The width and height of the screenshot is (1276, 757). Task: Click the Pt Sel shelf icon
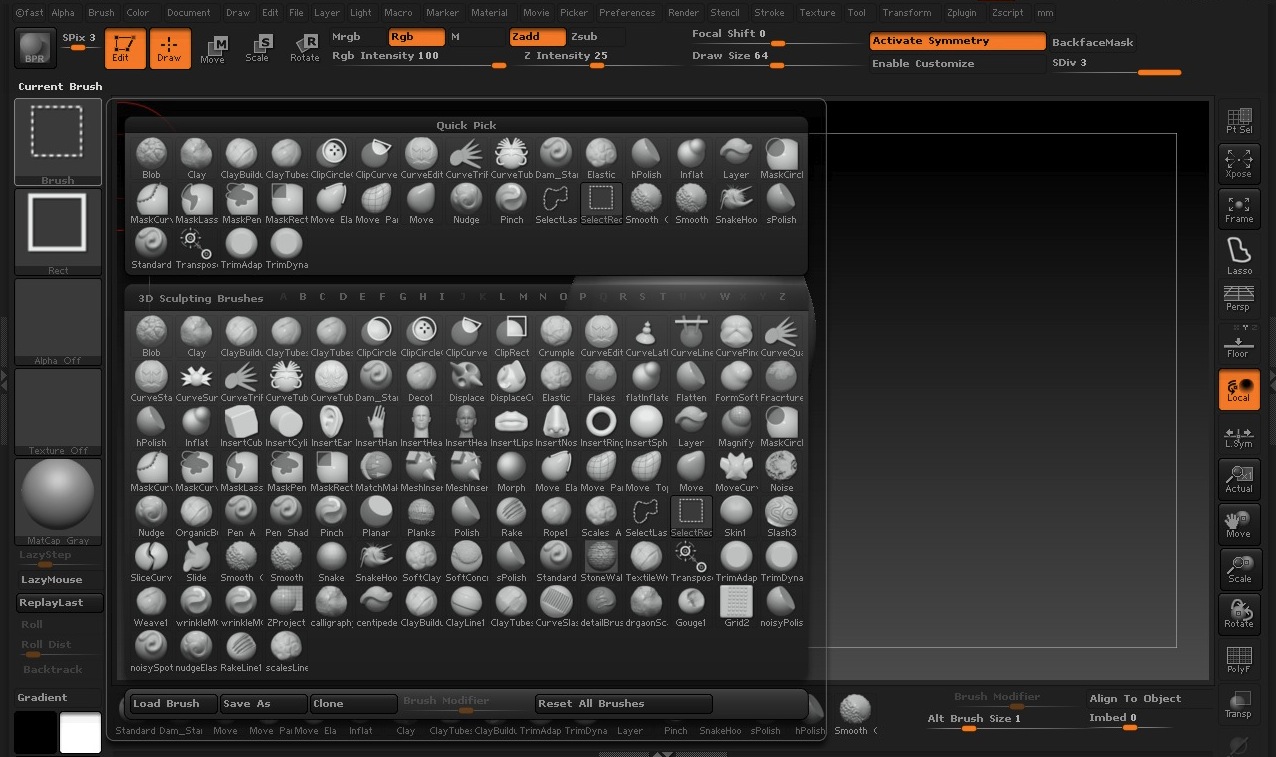(1239, 120)
